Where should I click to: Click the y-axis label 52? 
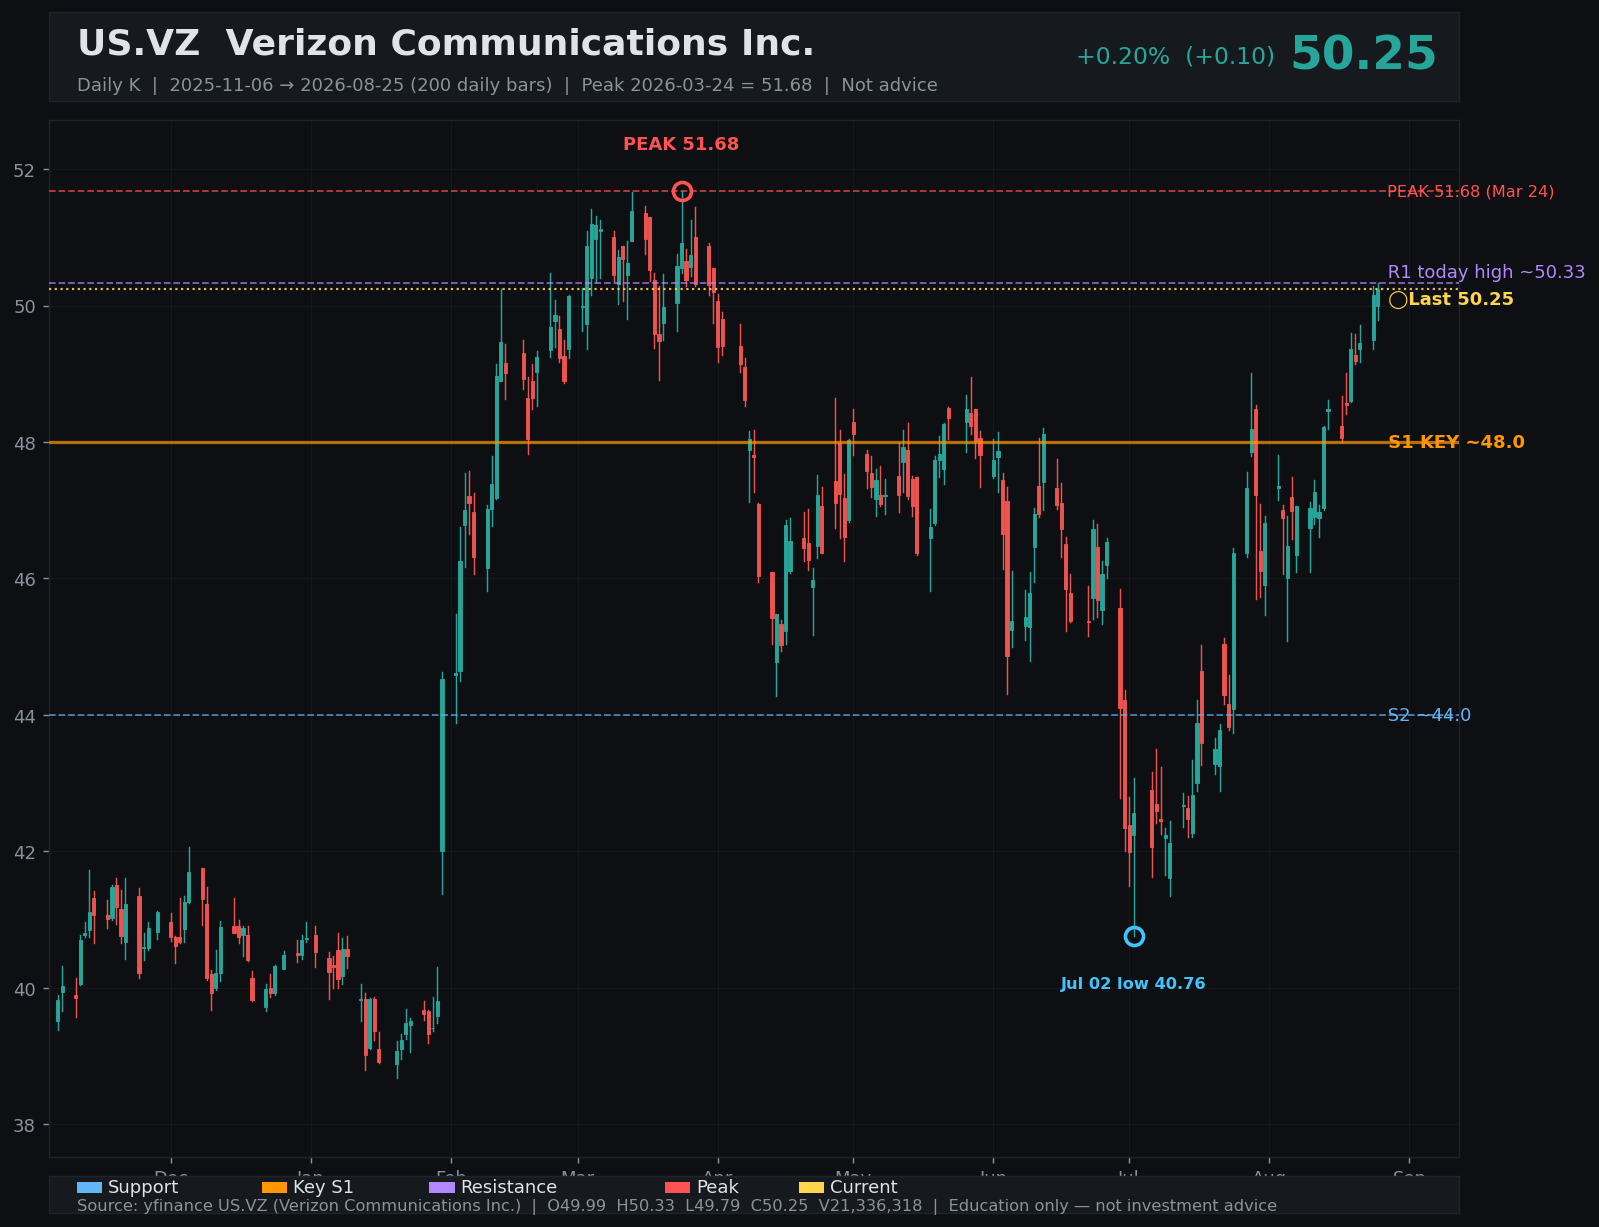[24, 170]
